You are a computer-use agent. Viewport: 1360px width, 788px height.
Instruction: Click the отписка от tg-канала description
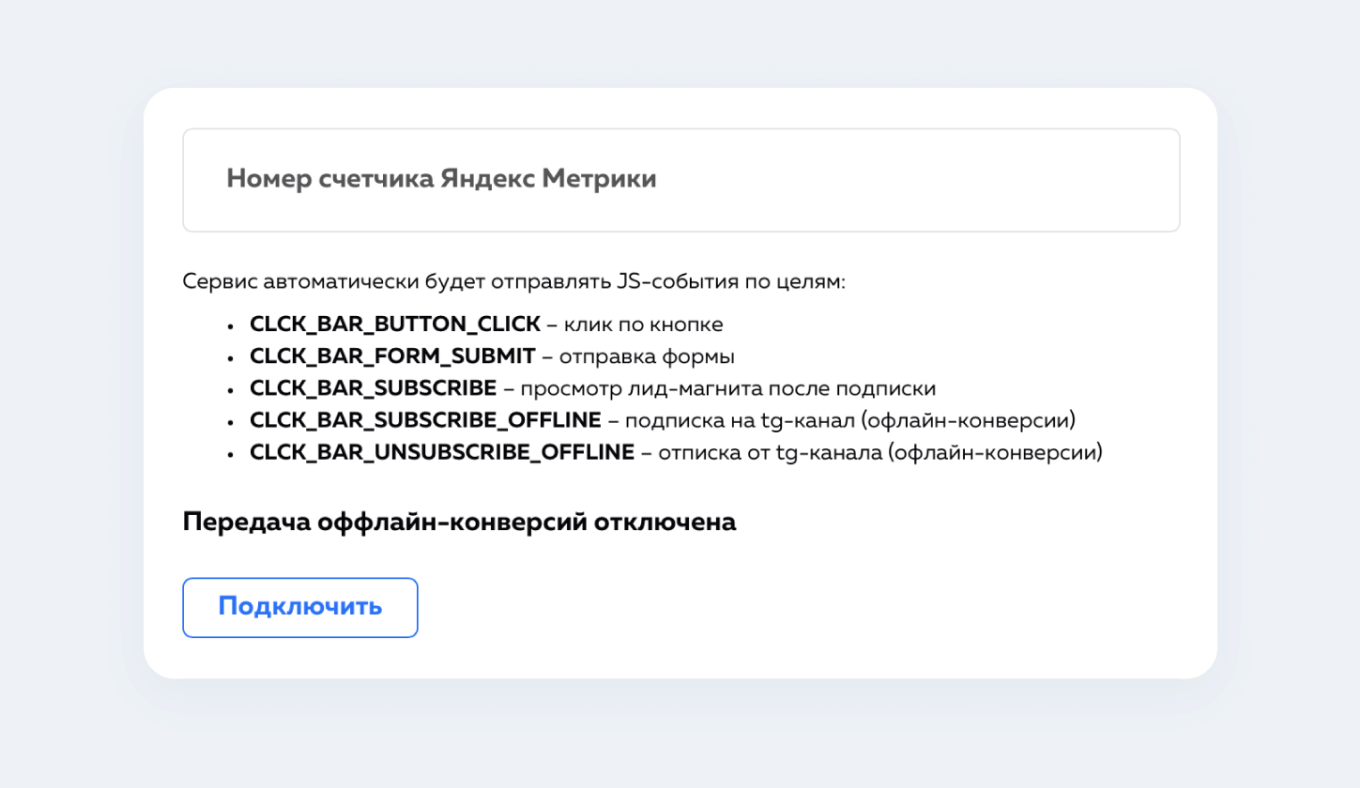point(880,451)
